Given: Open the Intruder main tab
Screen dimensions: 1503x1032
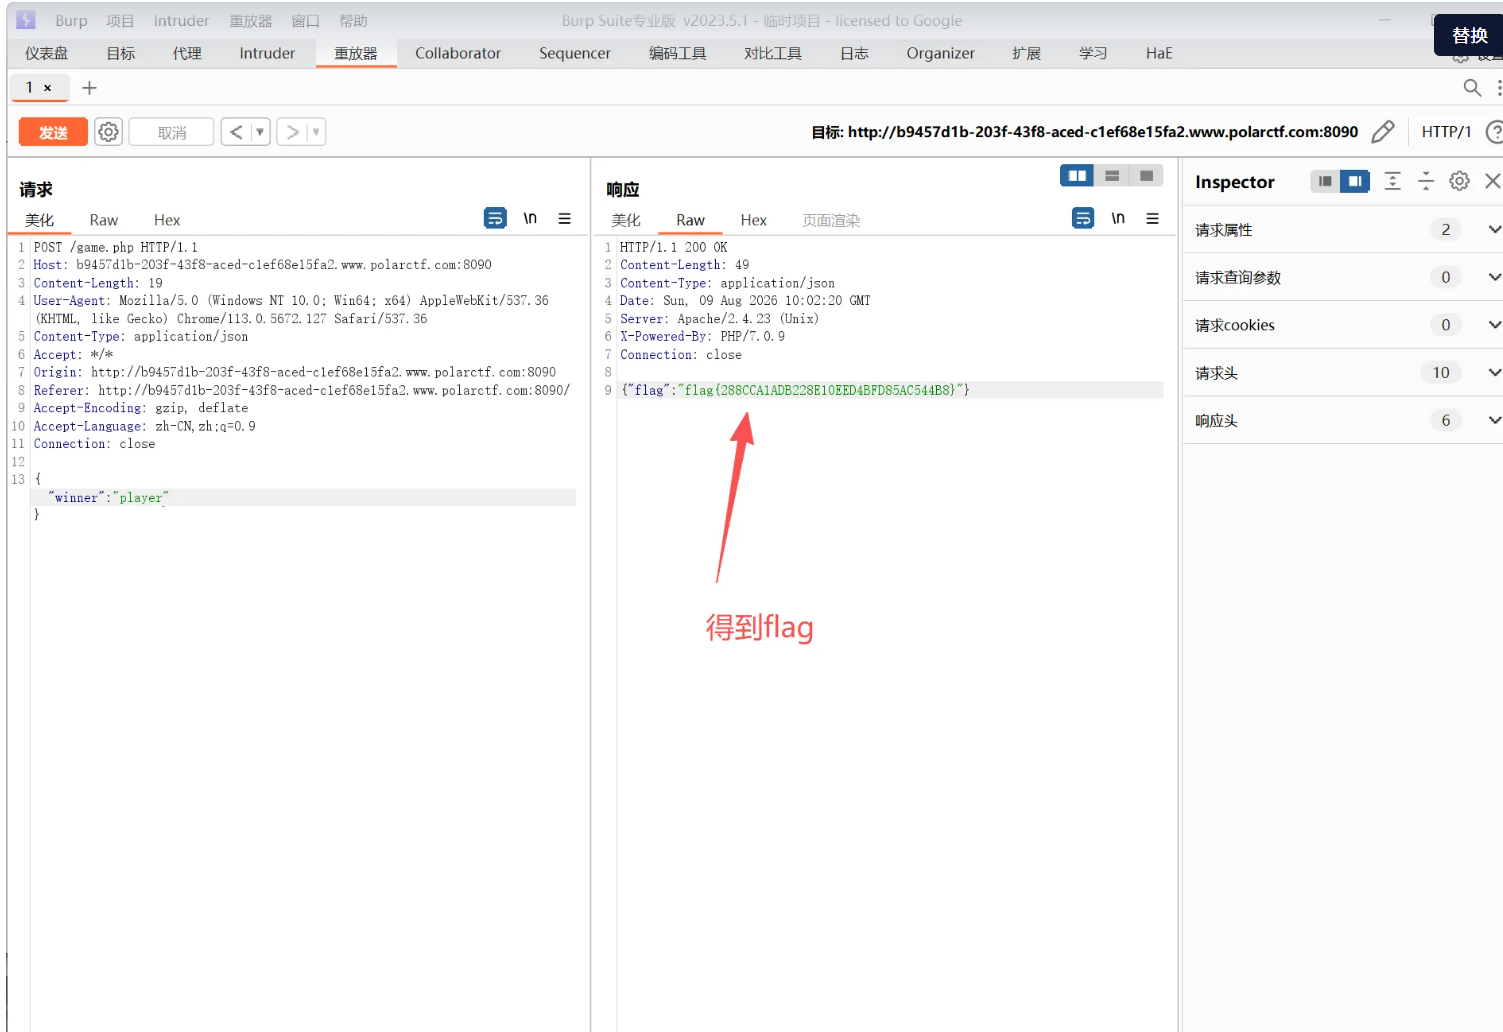Looking at the screenshot, I should pyautogui.click(x=267, y=53).
